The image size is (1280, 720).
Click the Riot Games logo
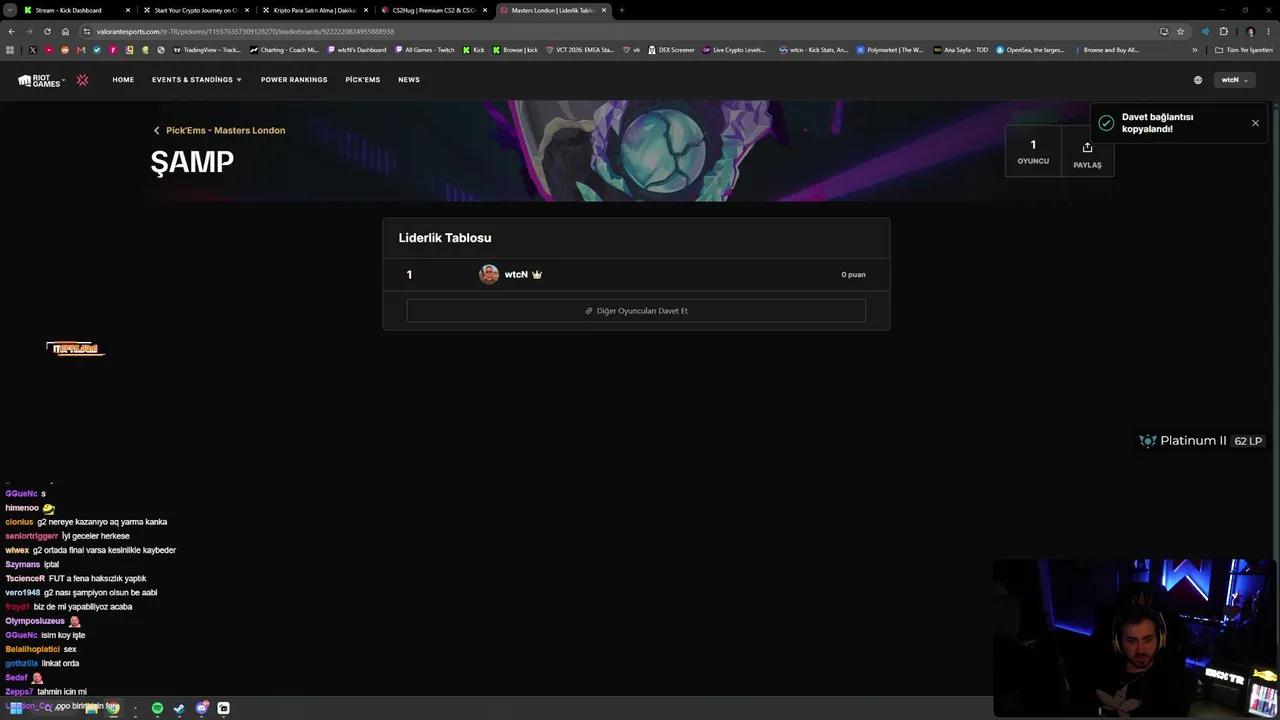pos(40,80)
